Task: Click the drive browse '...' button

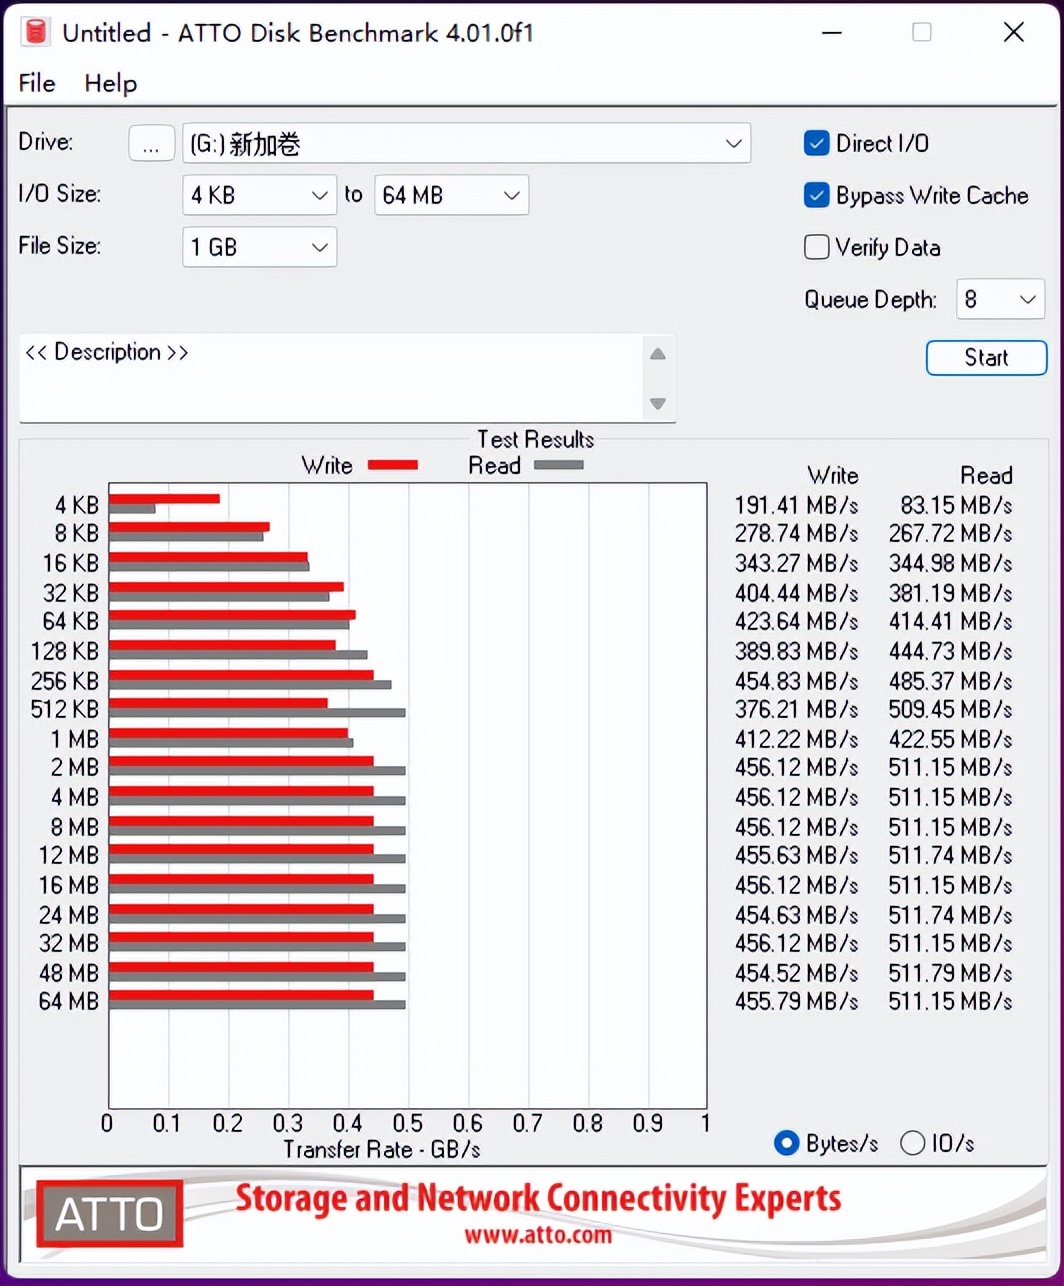Action: (x=151, y=144)
